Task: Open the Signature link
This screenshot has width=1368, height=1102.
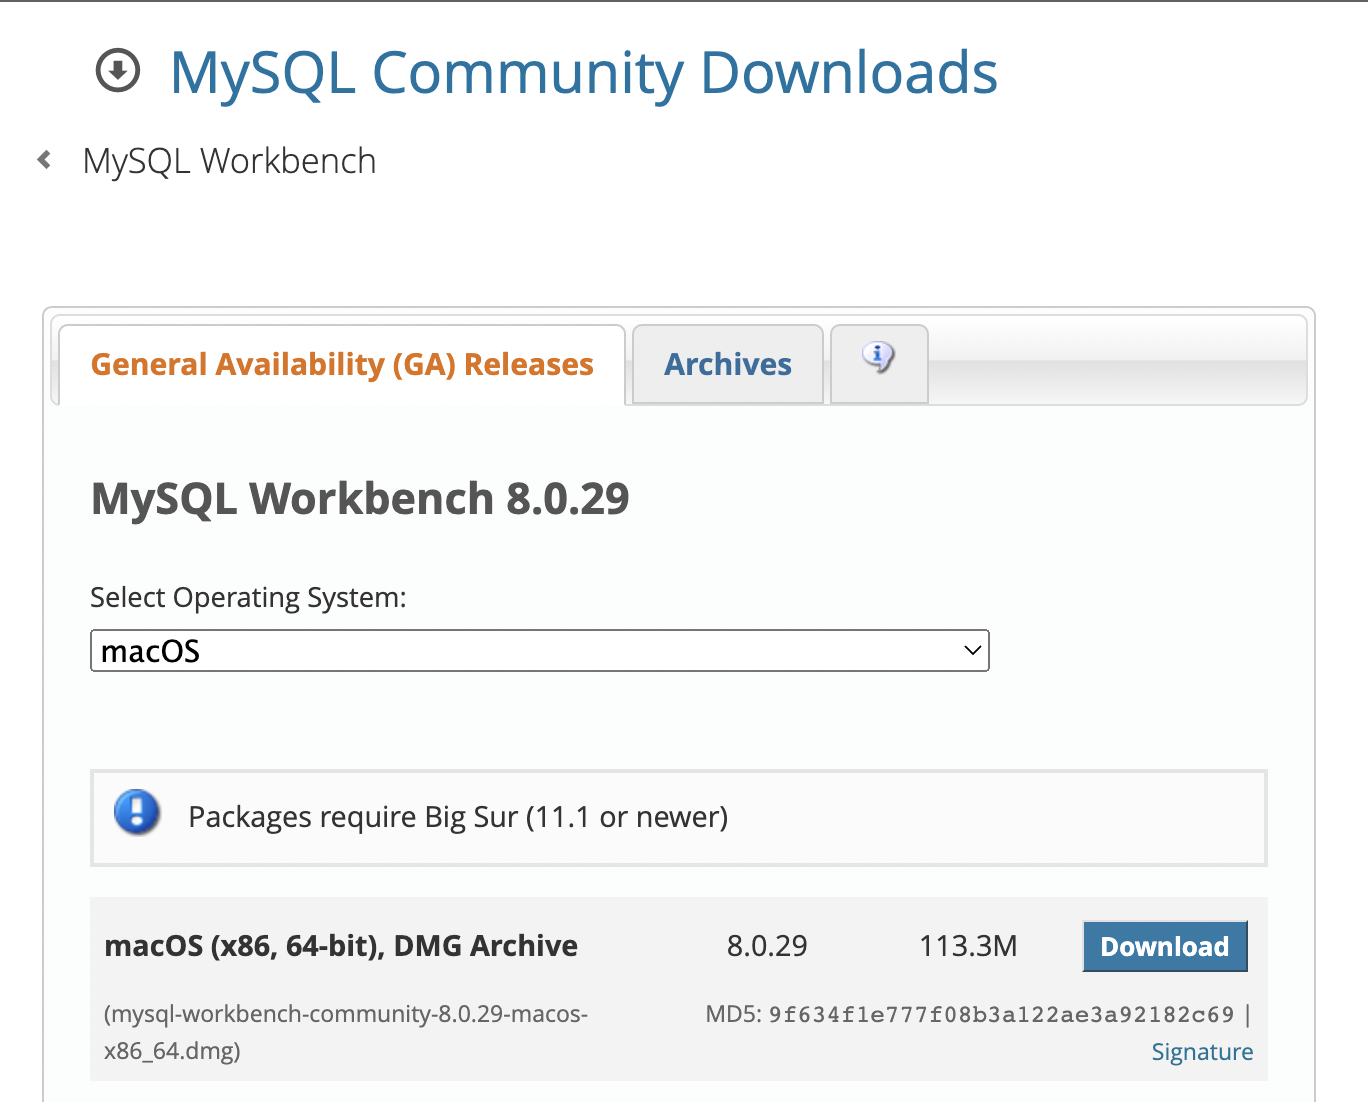Action: tap(1202, 1052)
